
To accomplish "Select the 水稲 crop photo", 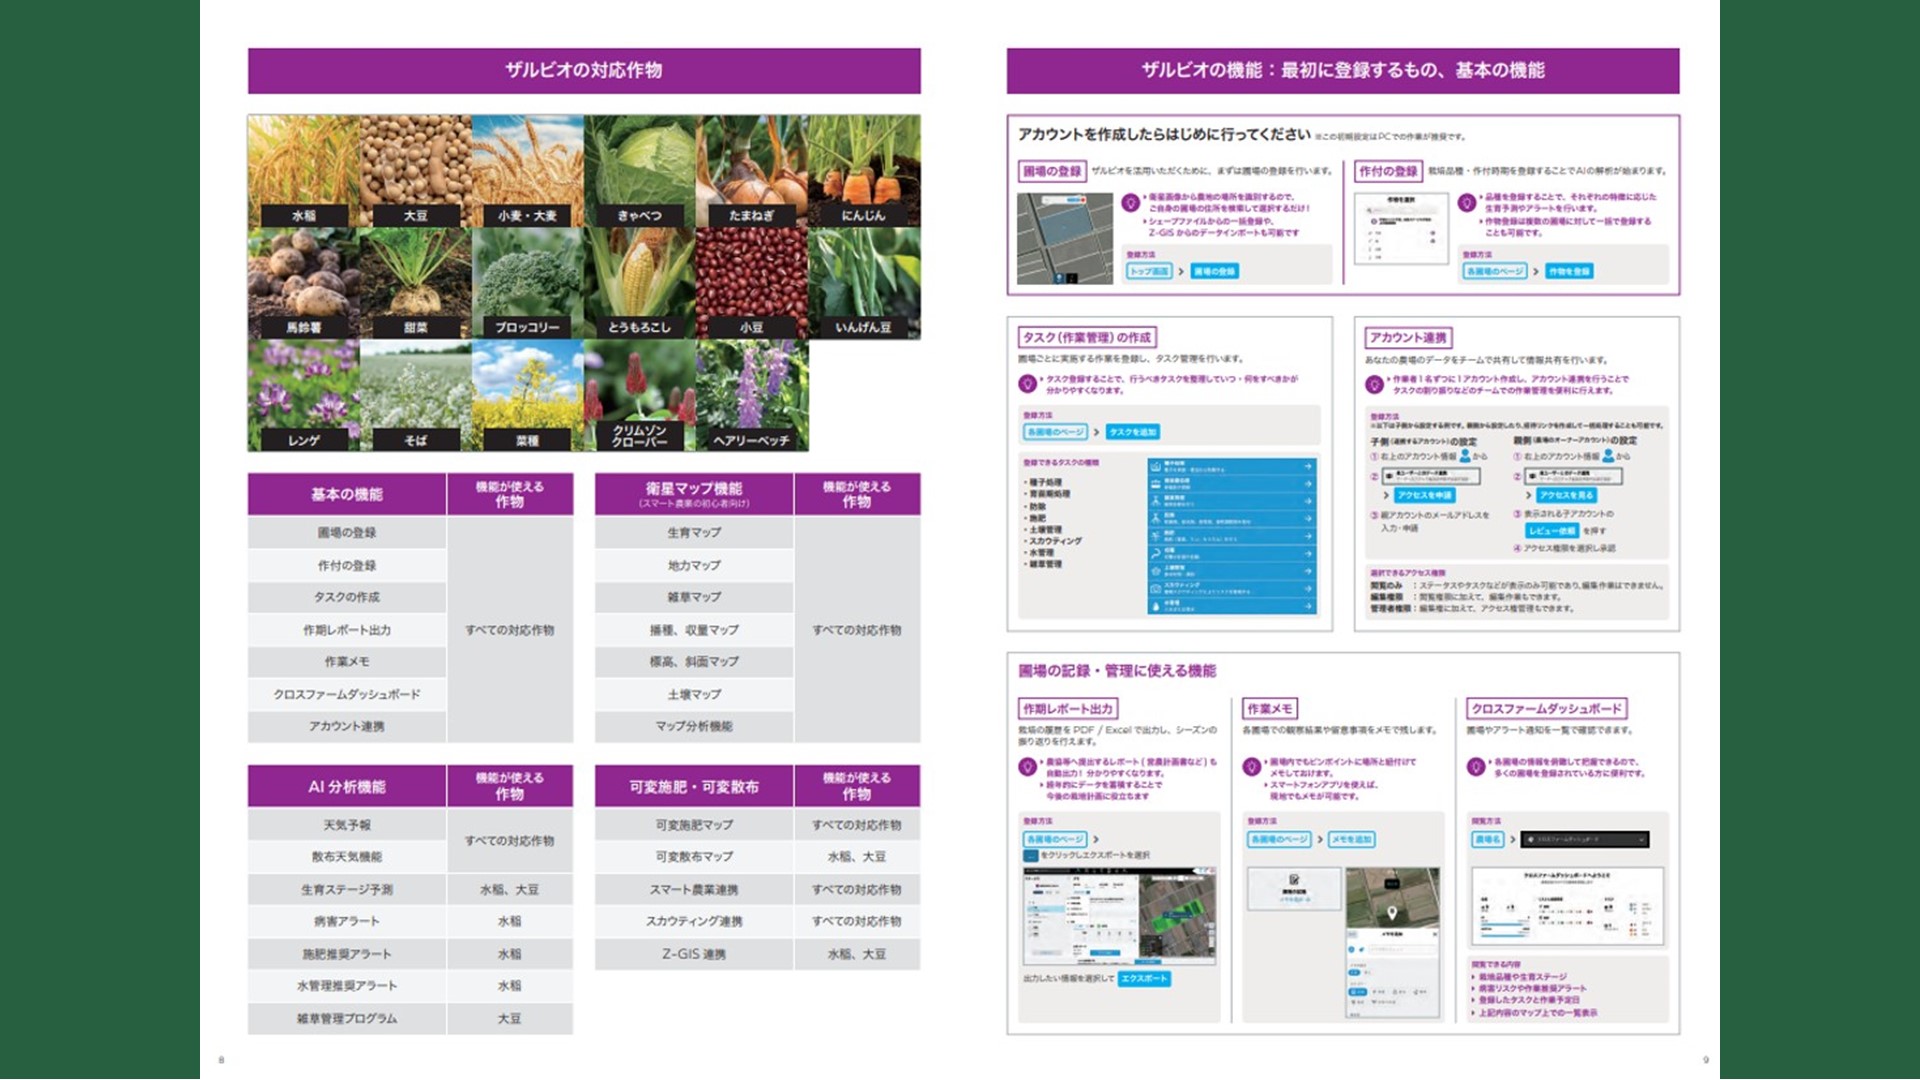I will coord(304,170).
